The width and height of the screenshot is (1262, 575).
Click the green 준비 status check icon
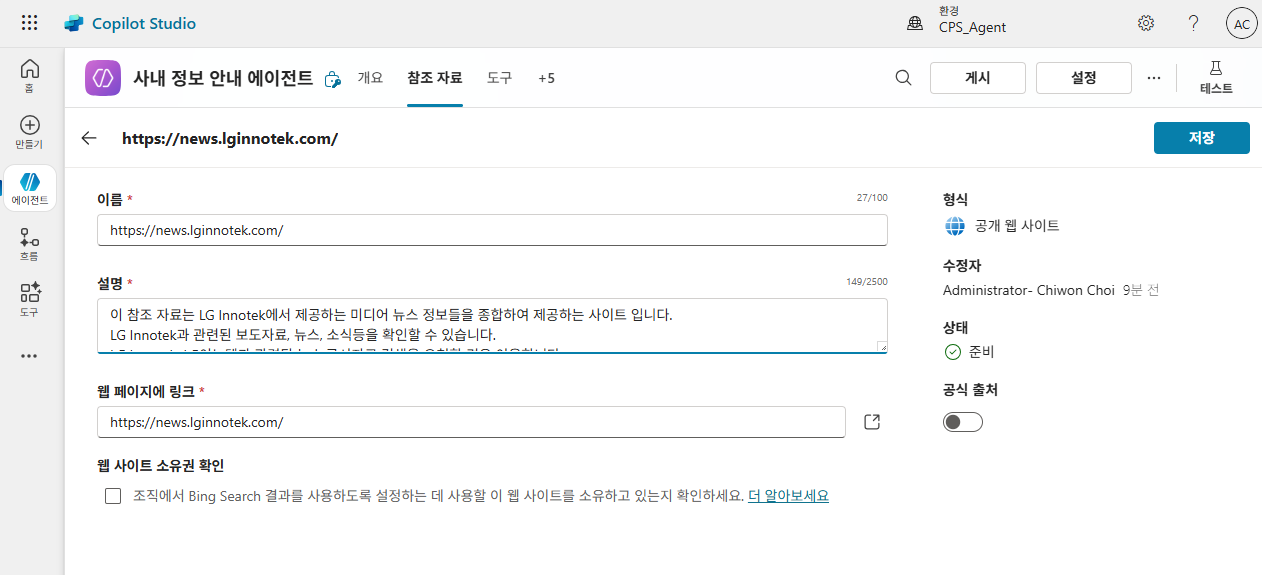pos(952,352)
